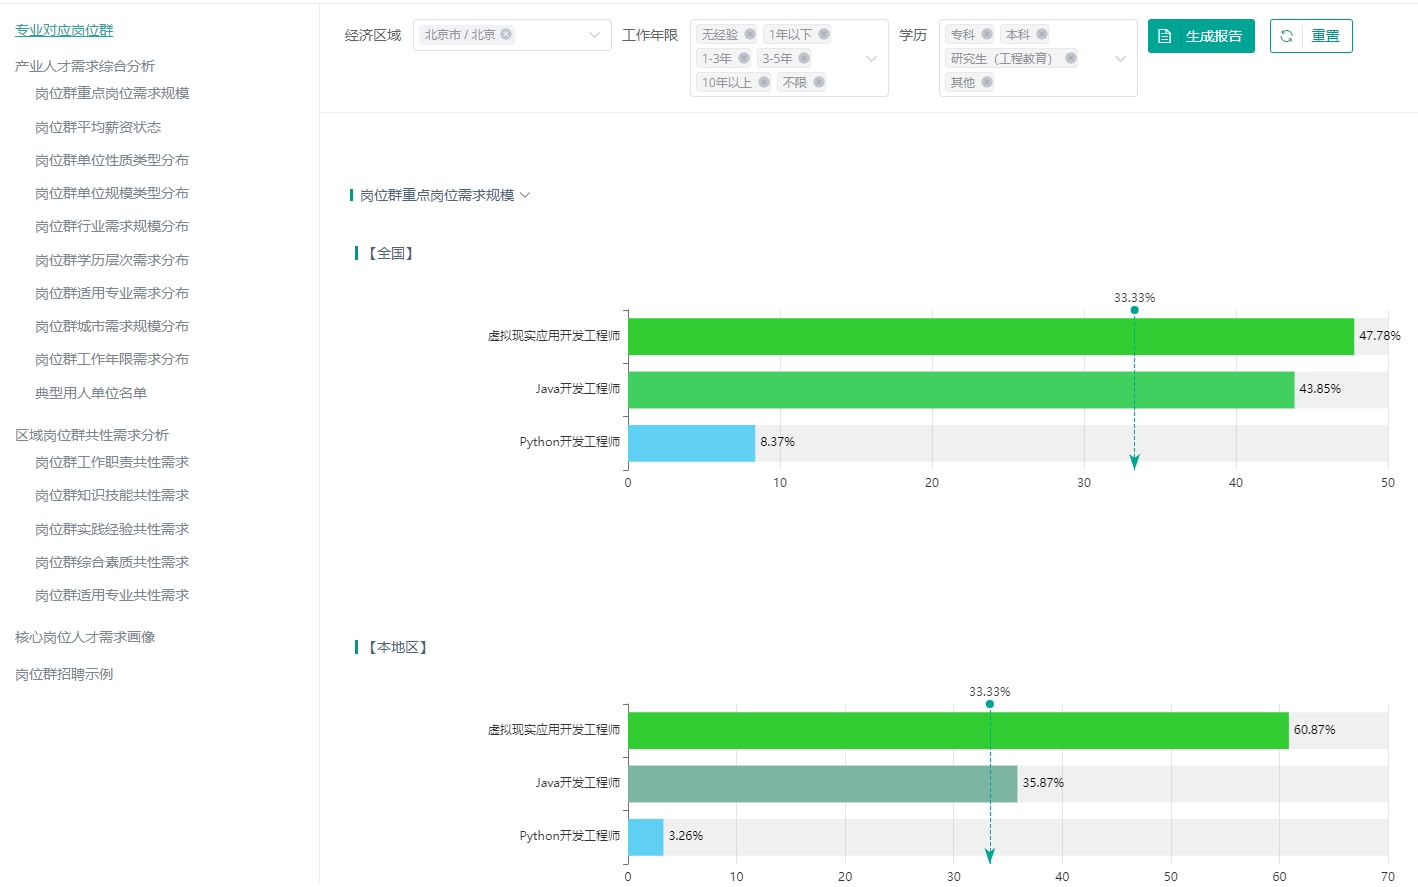
Task: Remove the 3-5年 experience tag
Action: [x=804, y=58]
